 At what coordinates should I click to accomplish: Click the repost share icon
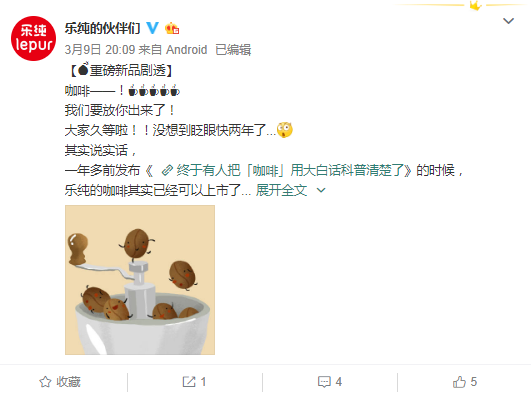click(189, 382)
